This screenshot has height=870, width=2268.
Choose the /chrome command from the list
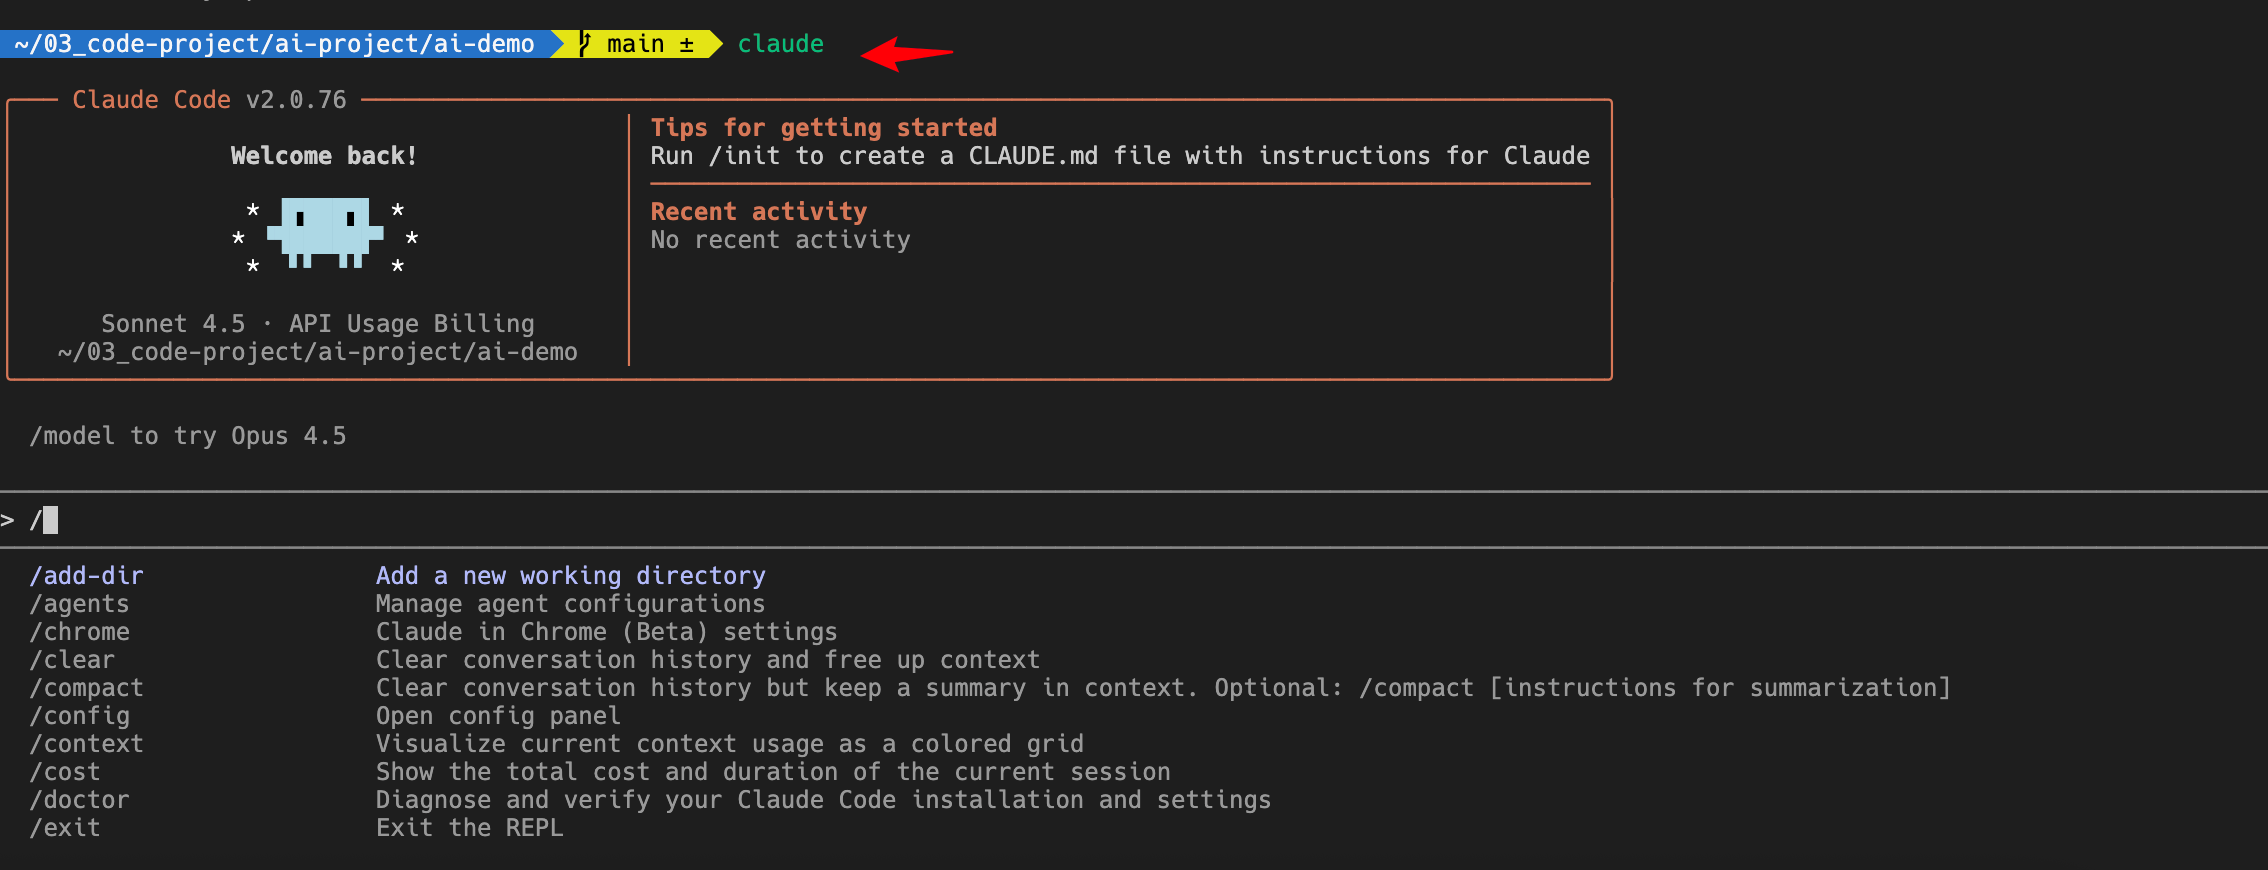(79, 632)
